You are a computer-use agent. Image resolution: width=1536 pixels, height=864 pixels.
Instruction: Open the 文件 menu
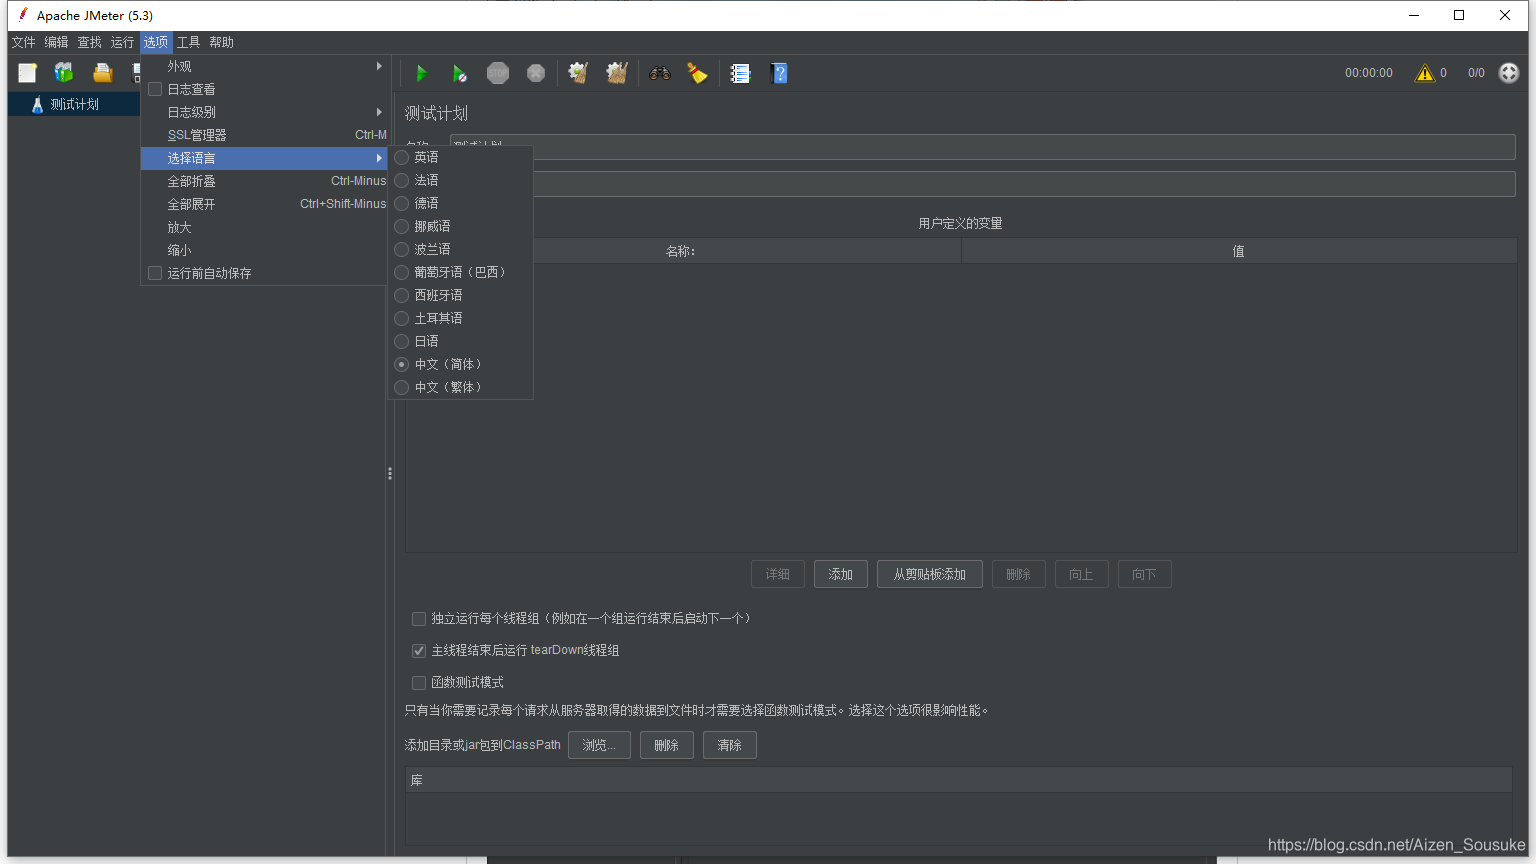pos(23,42)
